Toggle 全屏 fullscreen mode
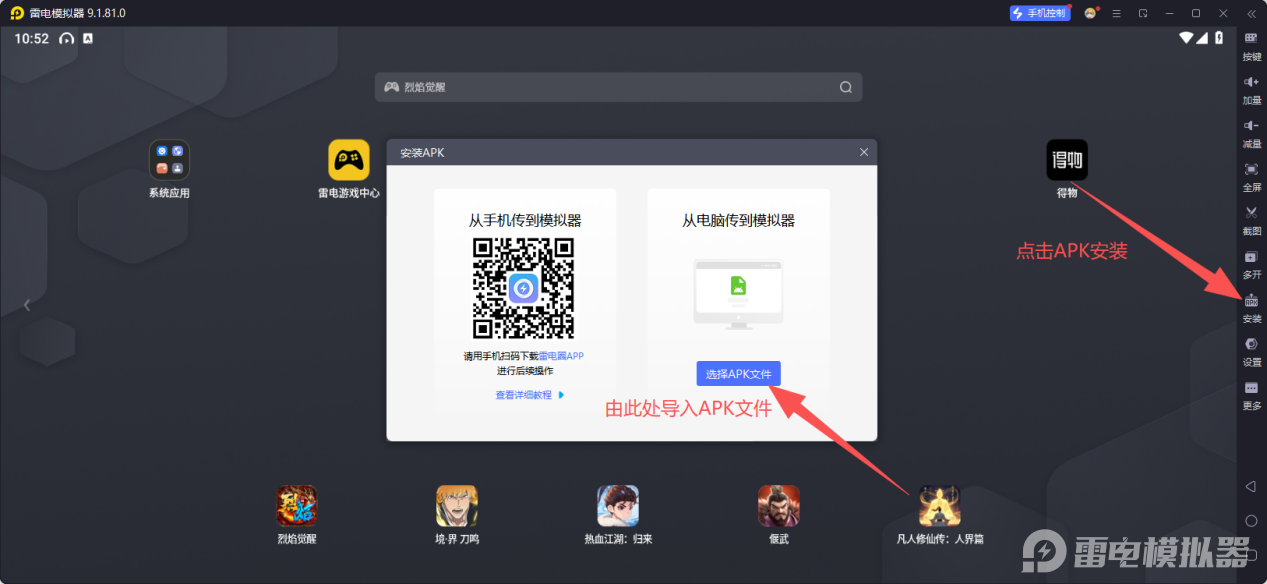The height and width of the screenshot is (584, 1267). coord(1251,177)
